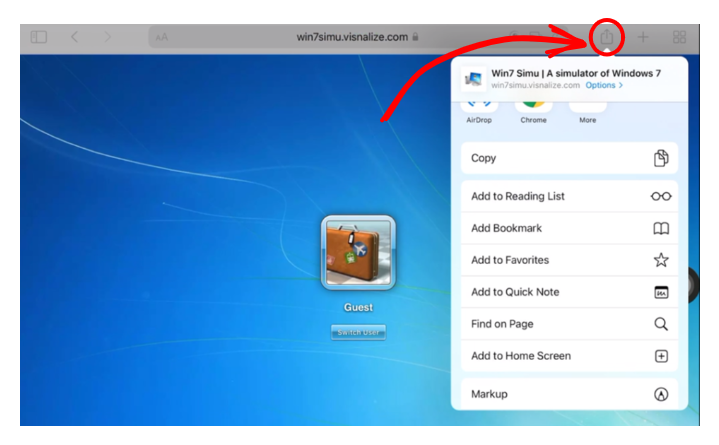The width and height of the screenshot is (719, 445).
Task: Open Safari sidebar panel icon
Action: tap(39, 37)
